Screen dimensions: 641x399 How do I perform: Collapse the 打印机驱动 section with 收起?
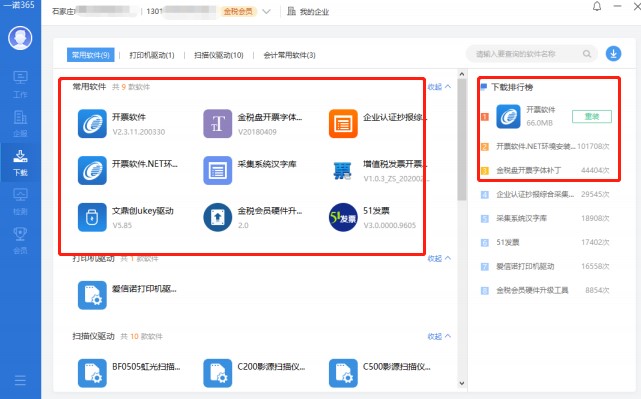(439, 258)
